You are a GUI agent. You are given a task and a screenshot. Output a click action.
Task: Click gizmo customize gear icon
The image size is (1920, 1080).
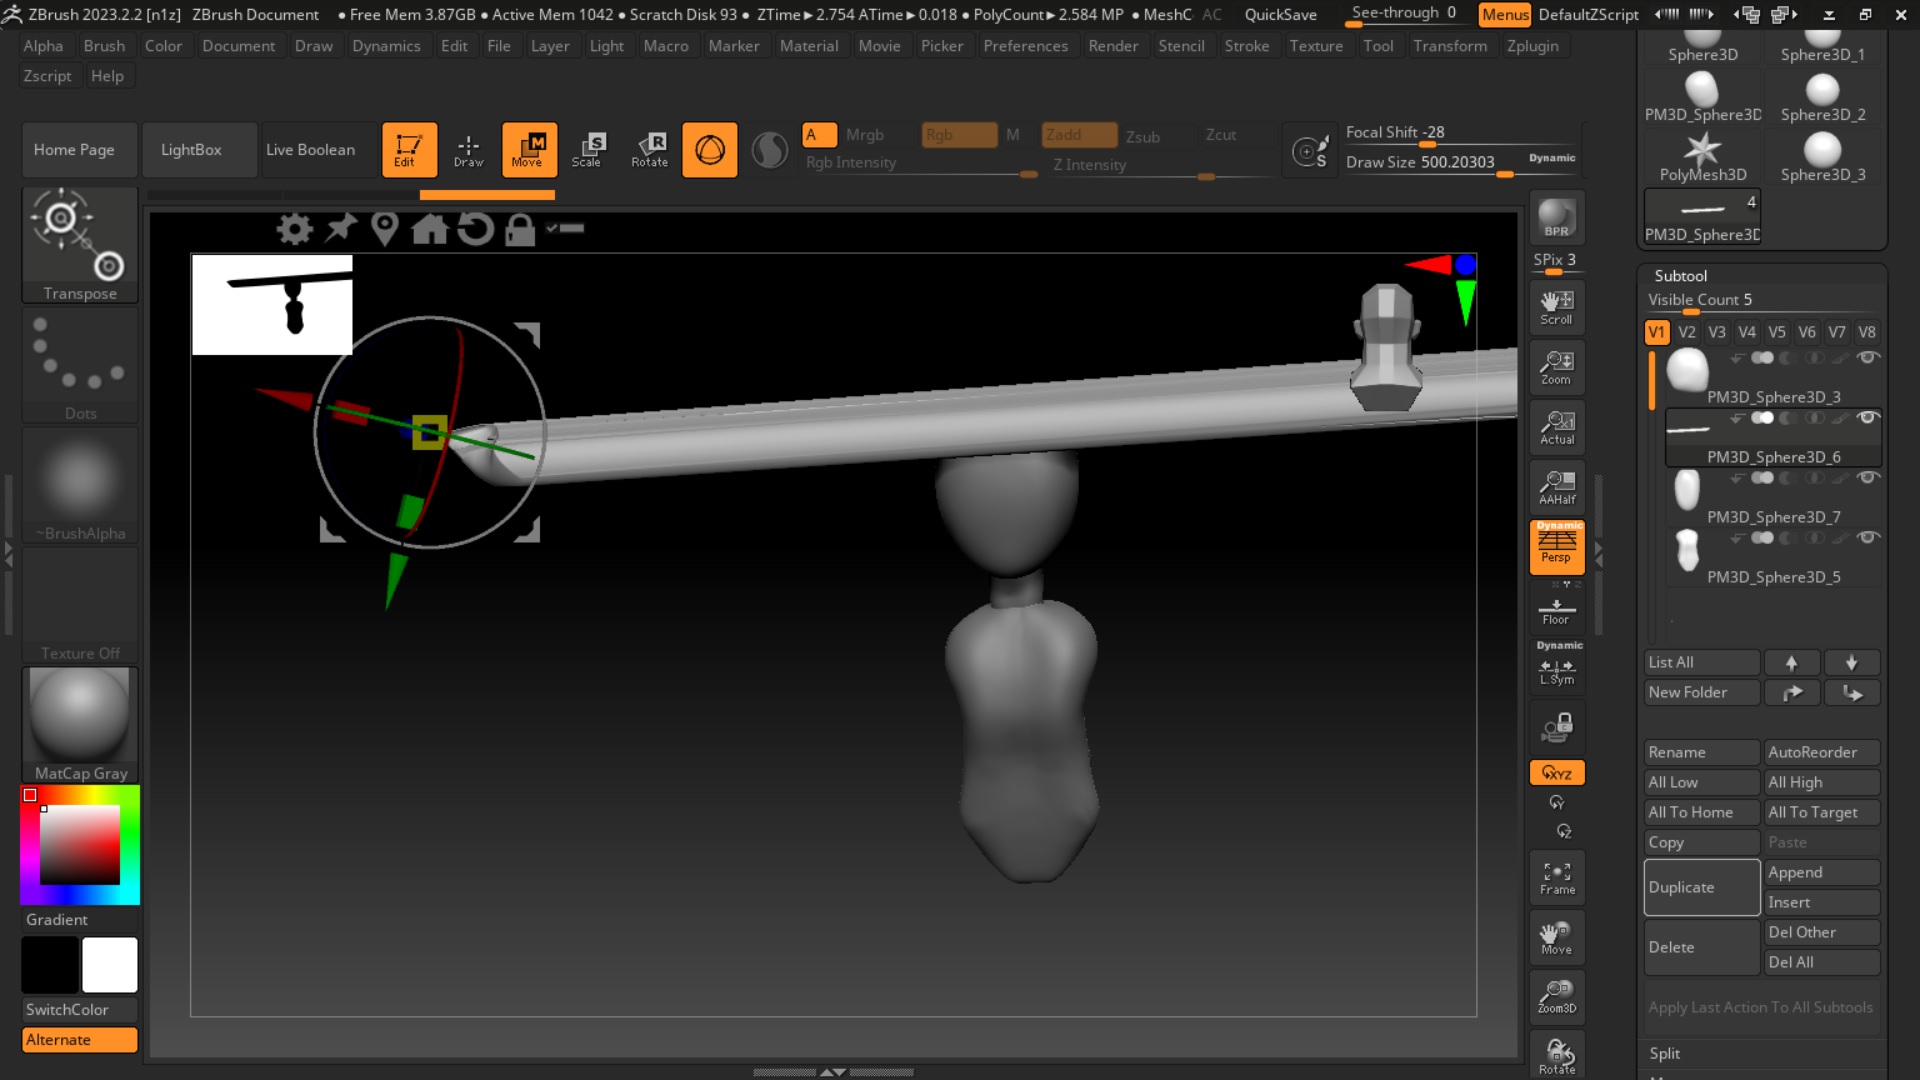294,229
